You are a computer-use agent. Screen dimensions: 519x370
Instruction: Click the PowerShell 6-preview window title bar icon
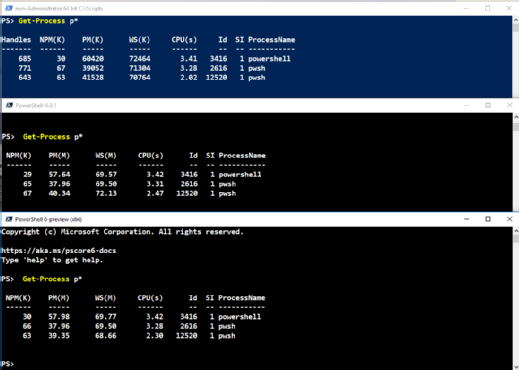tap(9, 219)
